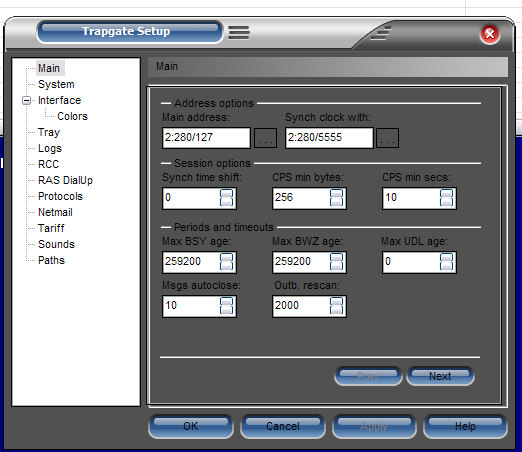522x452 pixels.
Task: Increase Msgs autoclose value
Action: [226, 301]
